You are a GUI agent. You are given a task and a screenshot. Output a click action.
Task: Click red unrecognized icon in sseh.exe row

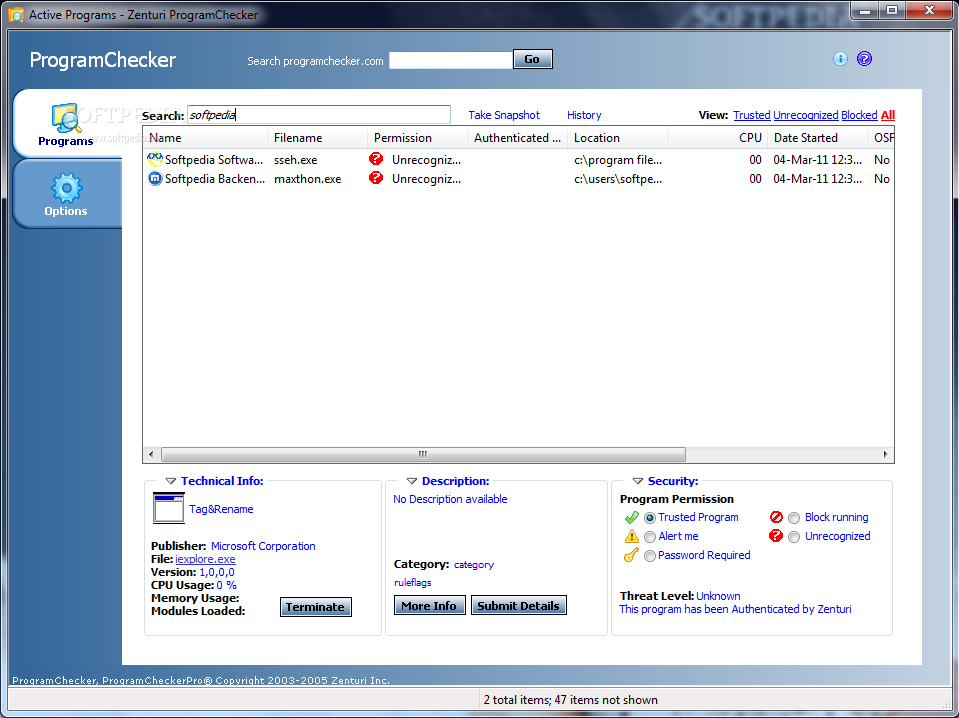tap(376, 159)
